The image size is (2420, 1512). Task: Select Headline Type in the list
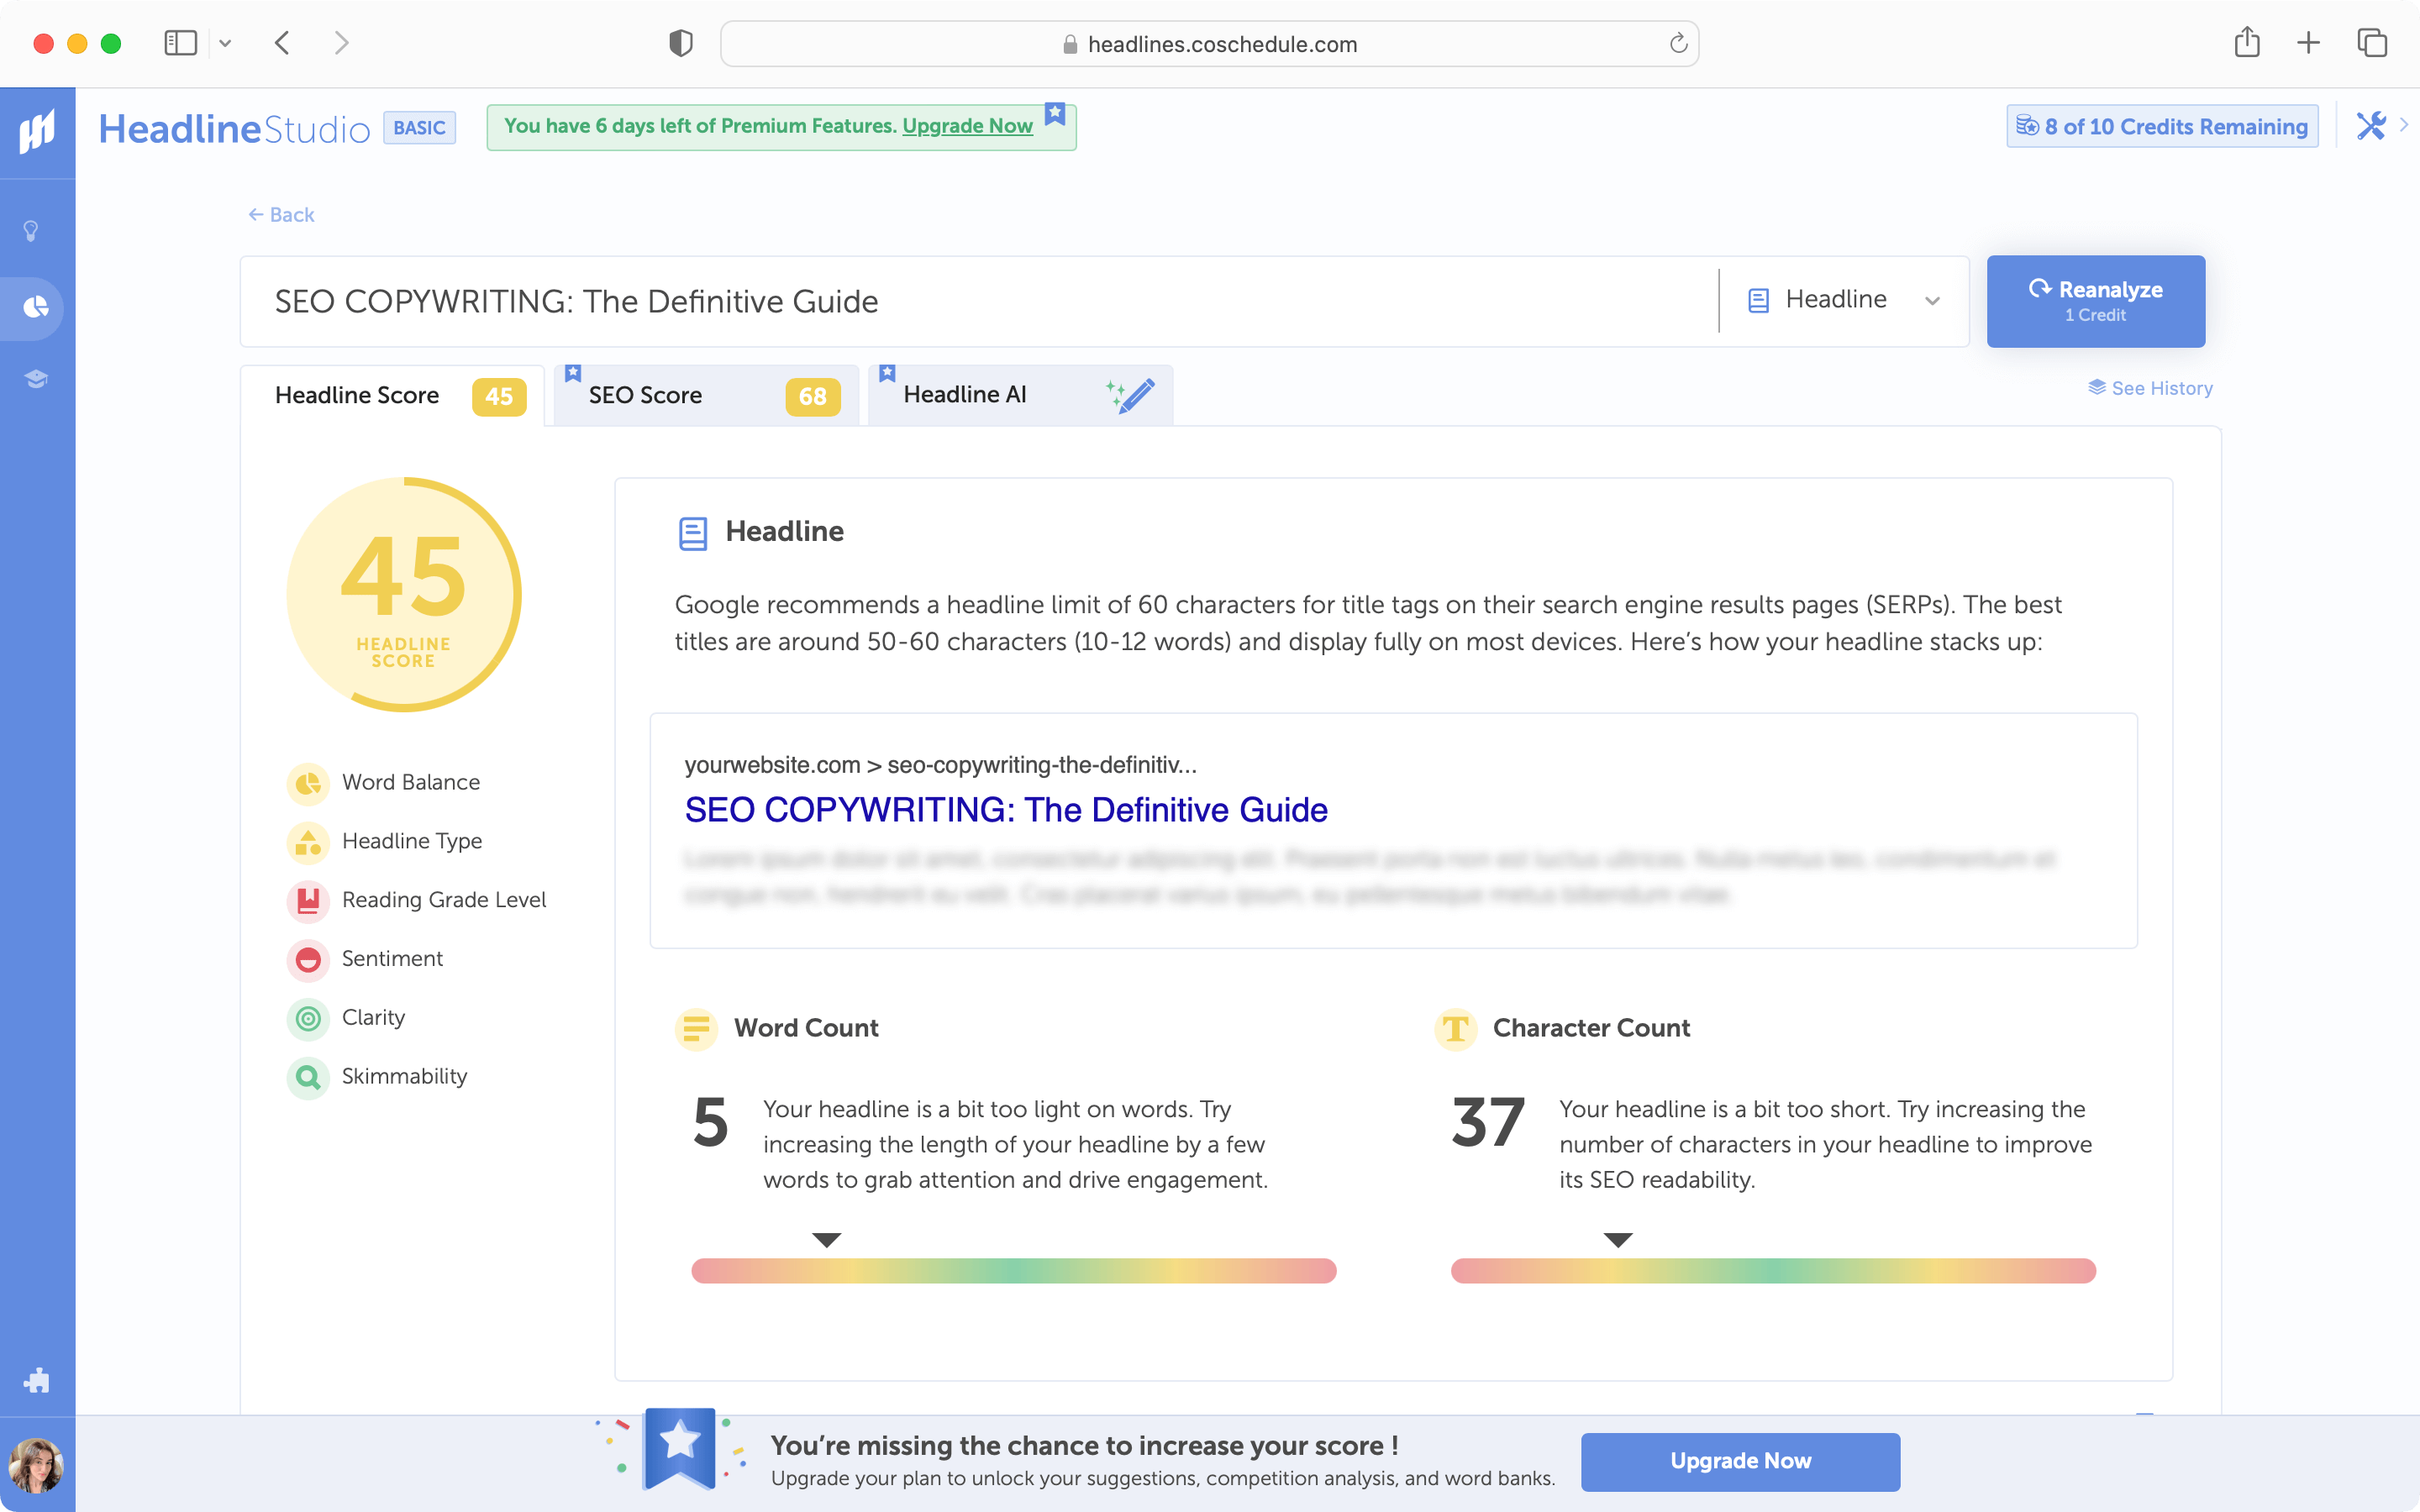412,842
